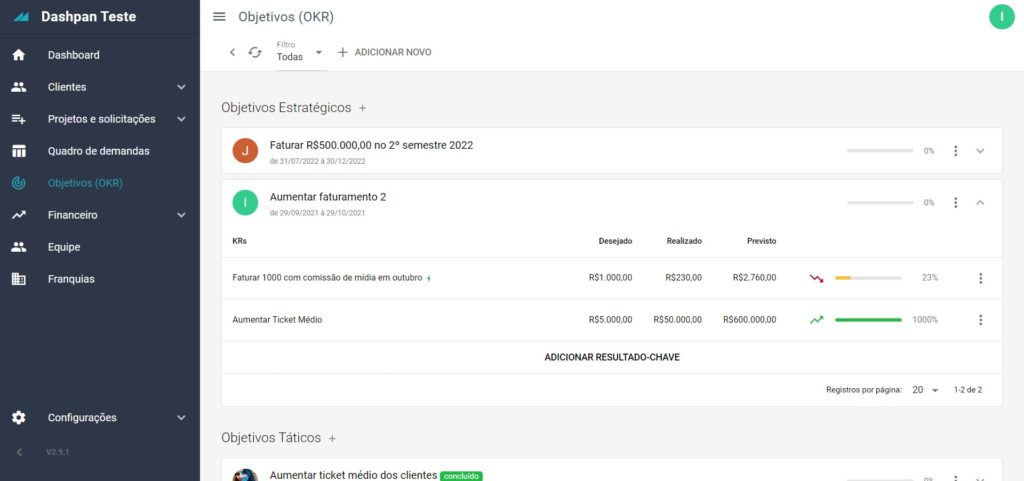Go back with the toolbar arrow

pos(232,52)
